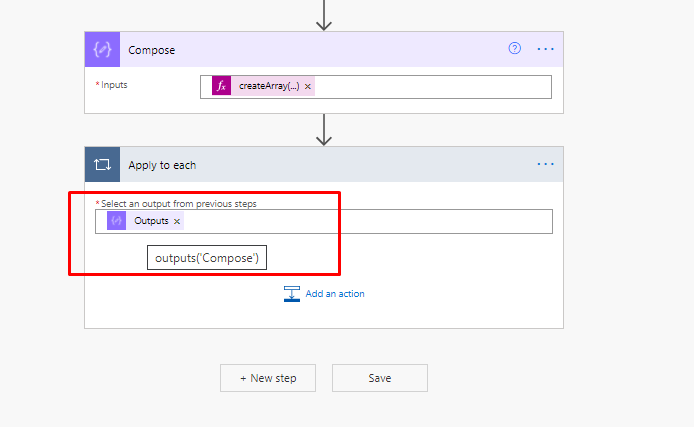Click the fx expression icon in Inputs
Image resolution: width=694 pixels, height=427 pixels.
221,86
